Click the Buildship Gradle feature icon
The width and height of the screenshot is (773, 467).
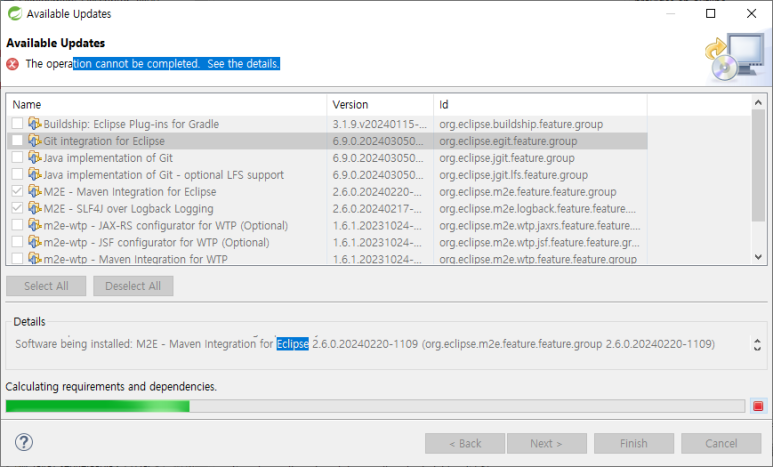pyautogui.click(x=35, y=123)
